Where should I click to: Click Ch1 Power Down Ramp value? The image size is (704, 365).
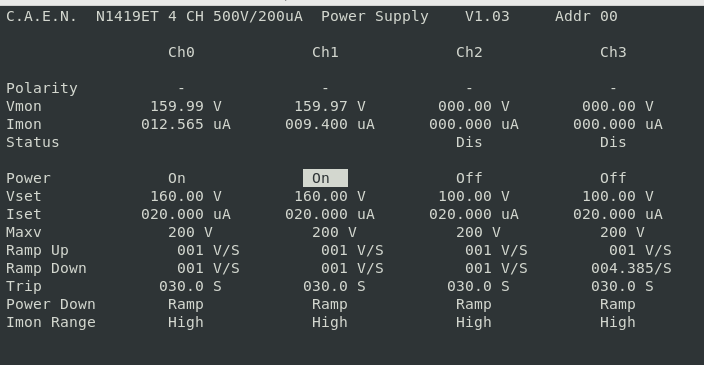coord(330,305)
